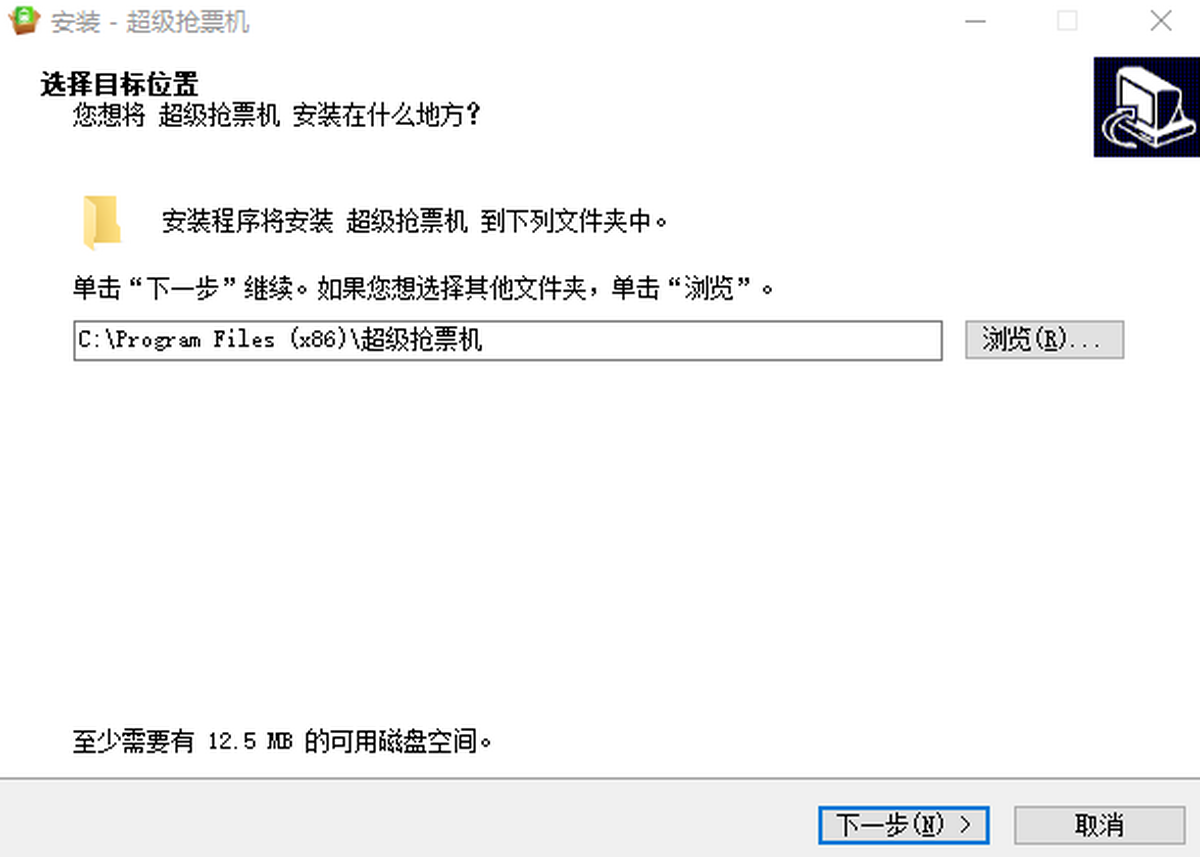Click the 选择目标位置 heading
Image resolution: width=1200 pixels, height=857 pixels.
tap(119, 83)
